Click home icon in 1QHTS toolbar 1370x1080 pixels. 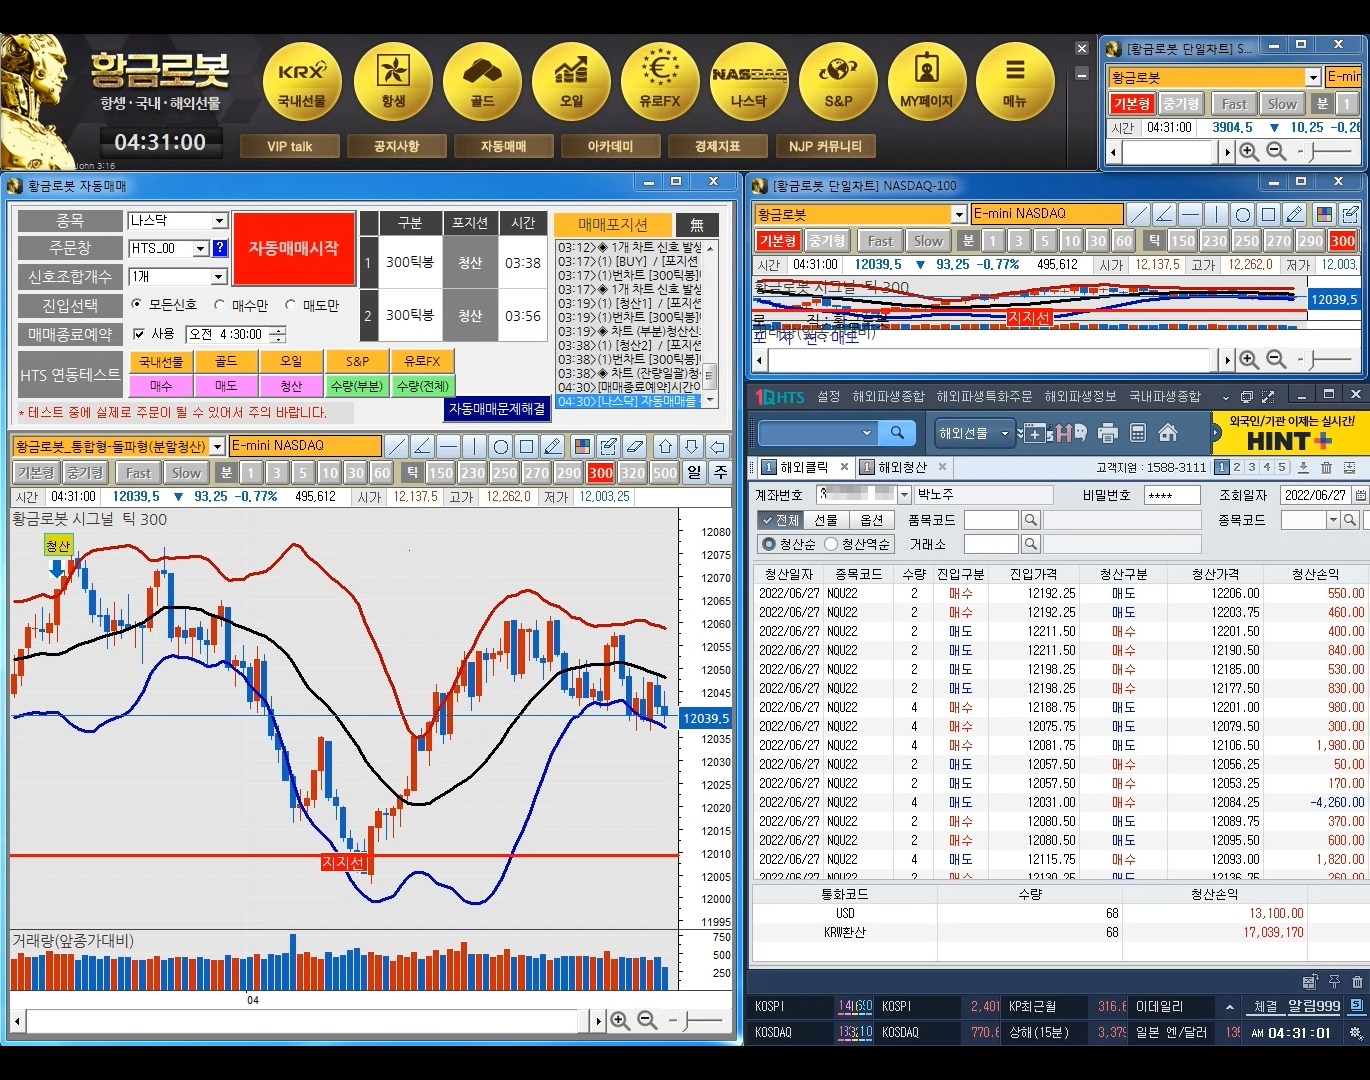[1168, 433]
